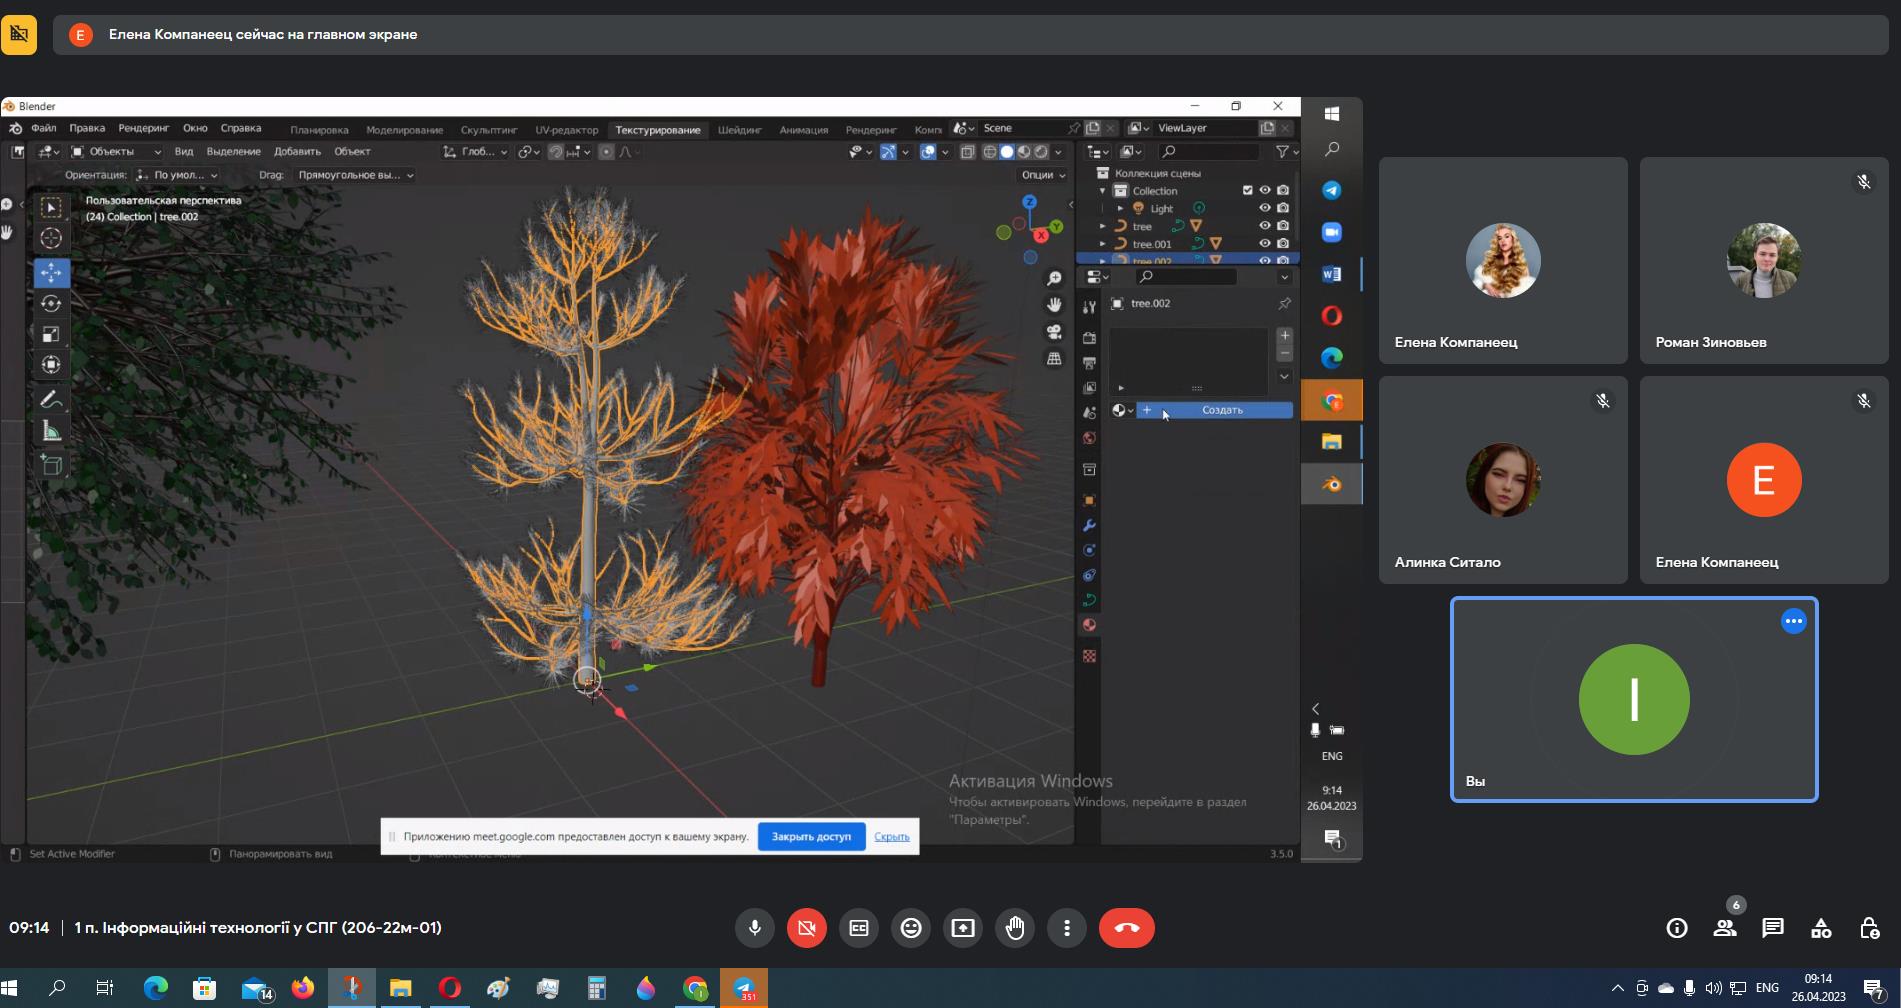This screenshot has height=1008, width=1901.
Task: Open the Опции dropdown in viewport
Action: coord(1042,175)
